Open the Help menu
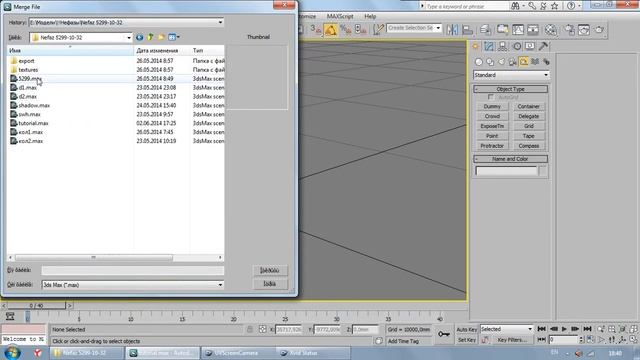The image size is (640, 360). point(370,16)
